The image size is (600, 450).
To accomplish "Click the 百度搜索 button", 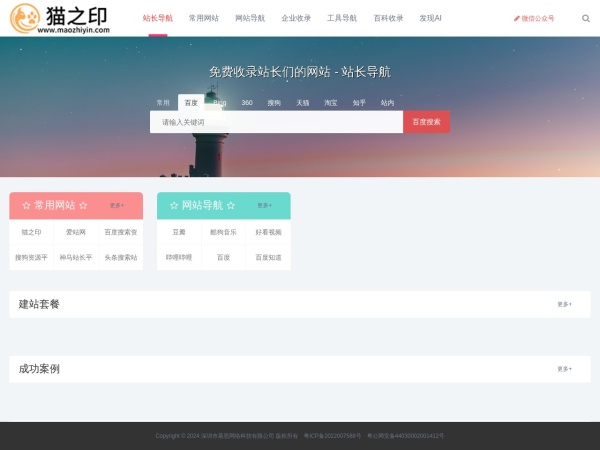I will (426, 122).
